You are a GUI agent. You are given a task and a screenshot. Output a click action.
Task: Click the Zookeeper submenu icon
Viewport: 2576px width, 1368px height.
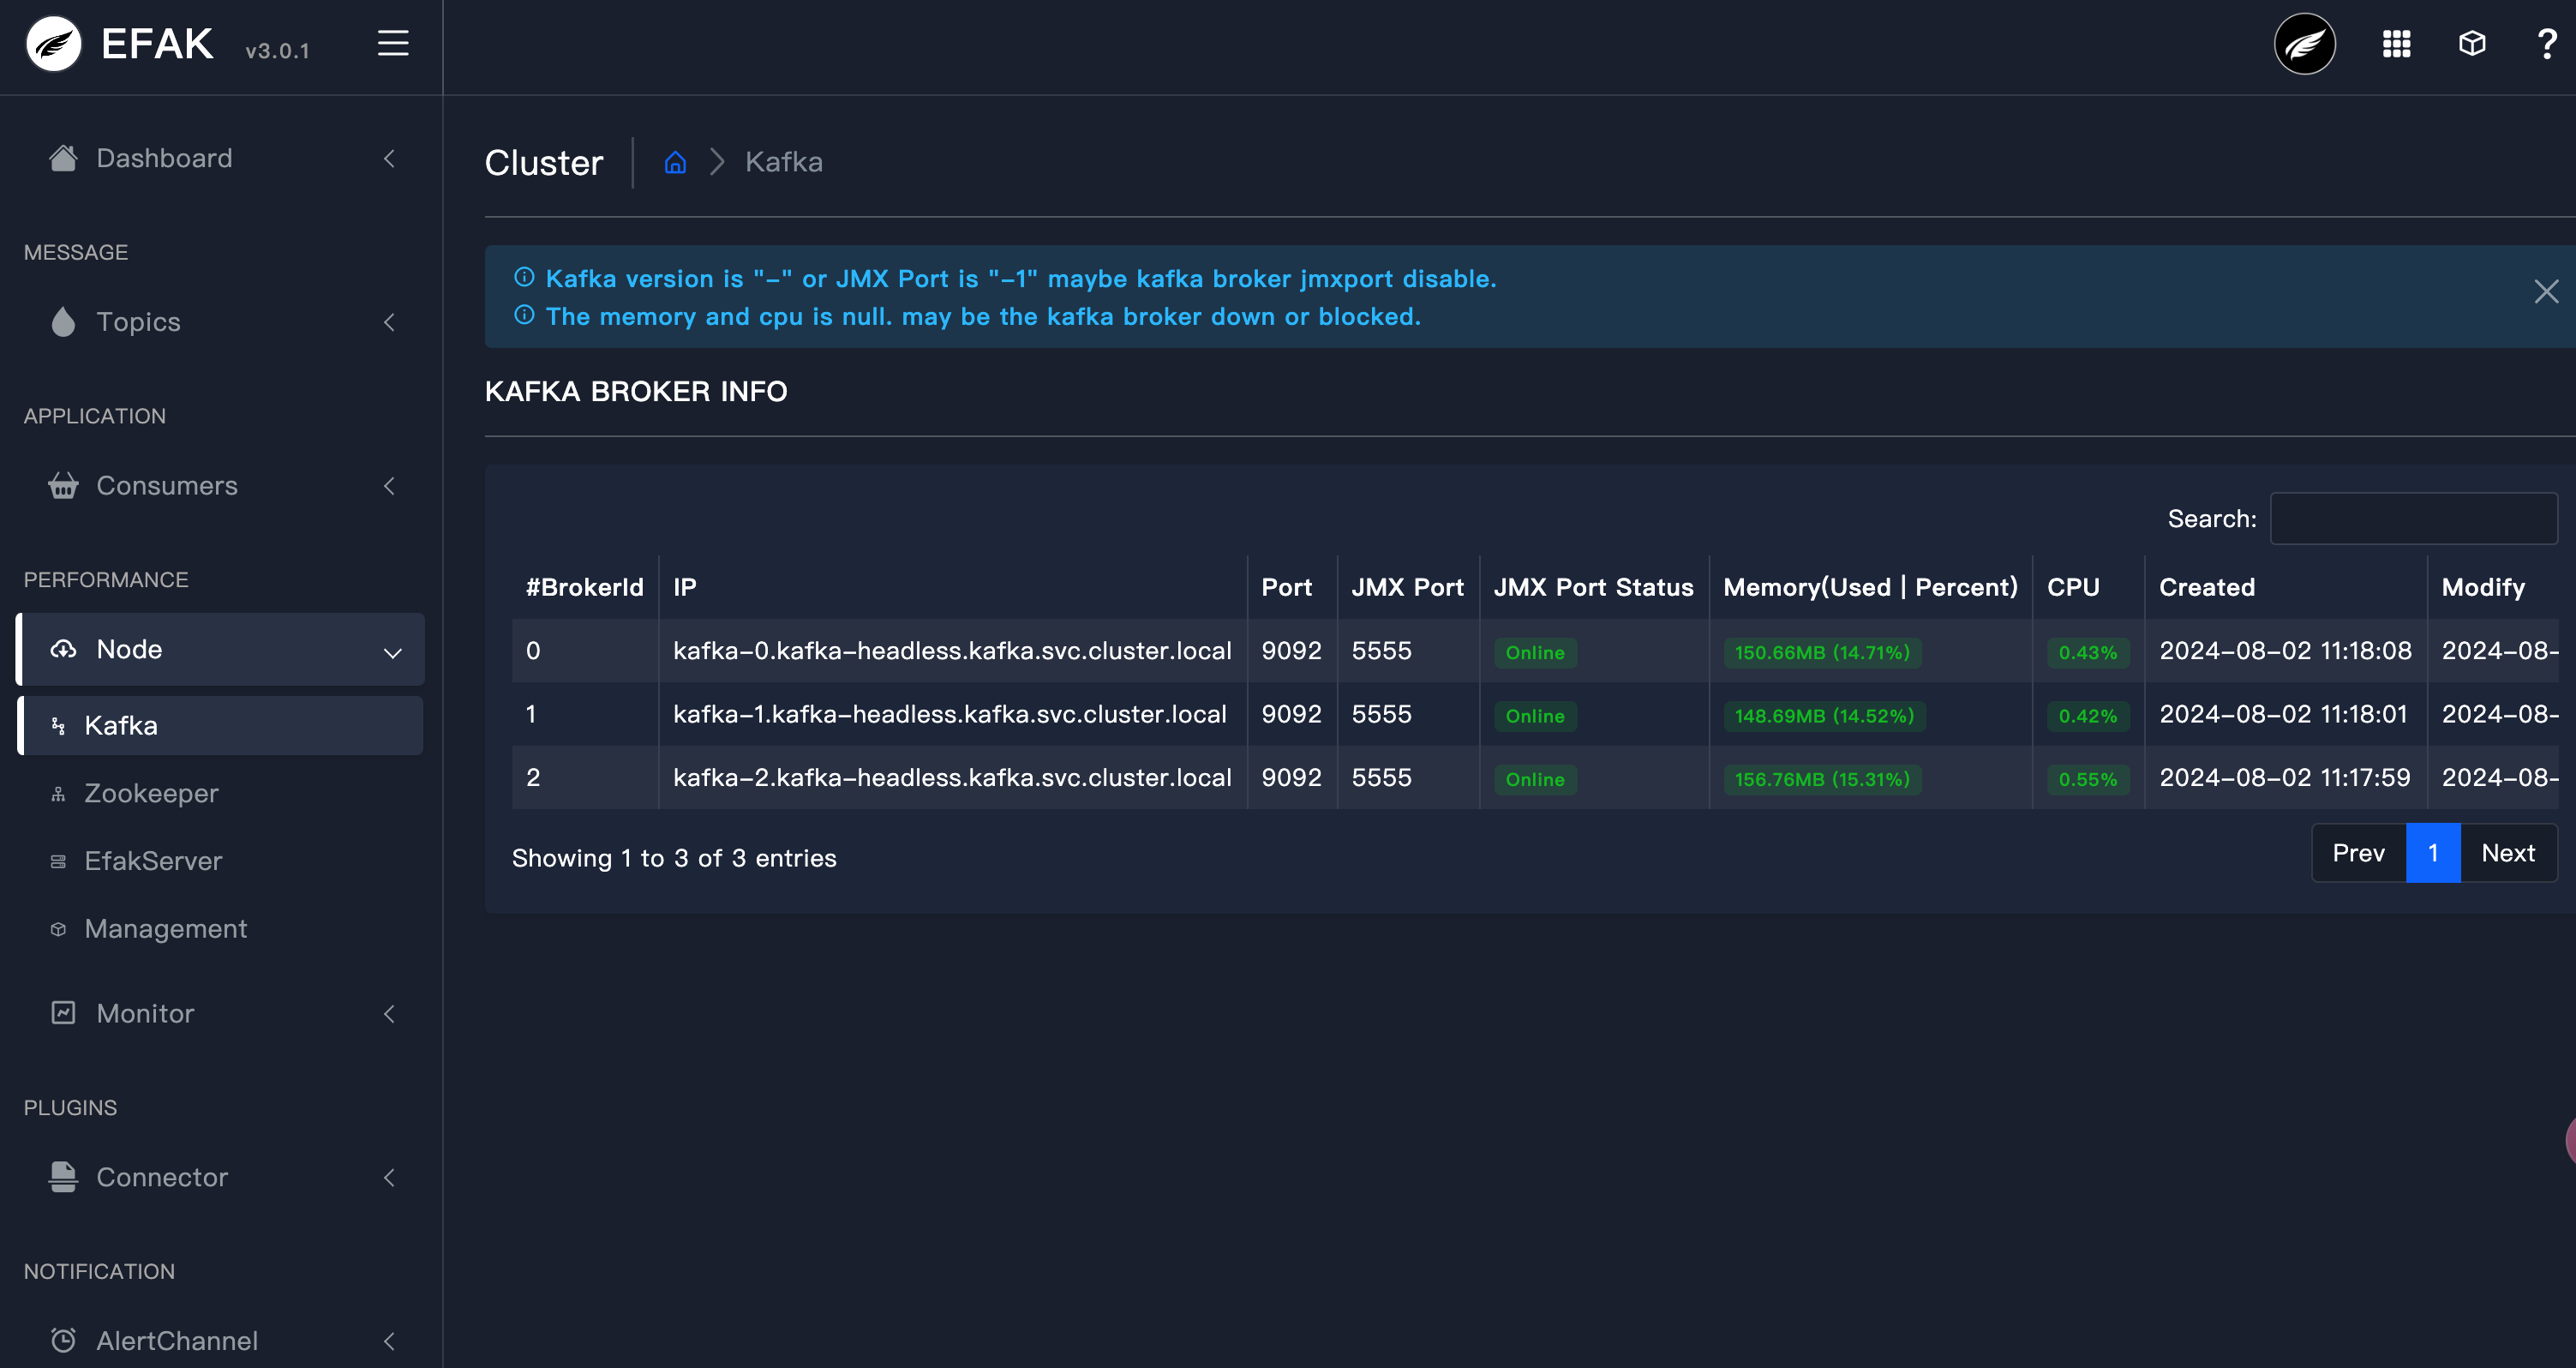(x=58, y=794)
